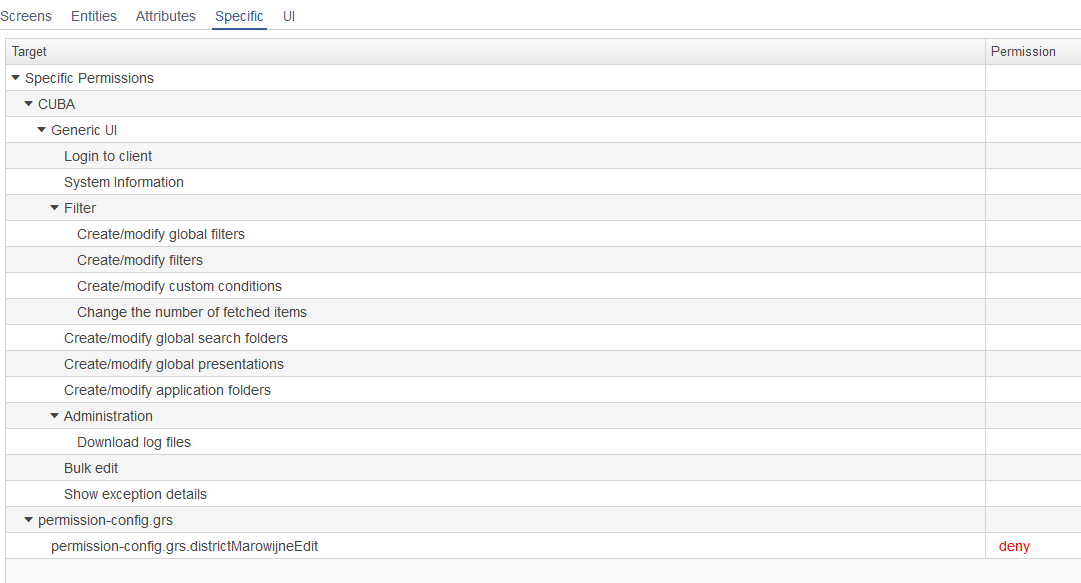Select permission-config.grs.districtMarowijneEdit row
Image resolution: width=1081 pixels, height=583 pixels.
(496, 546)
